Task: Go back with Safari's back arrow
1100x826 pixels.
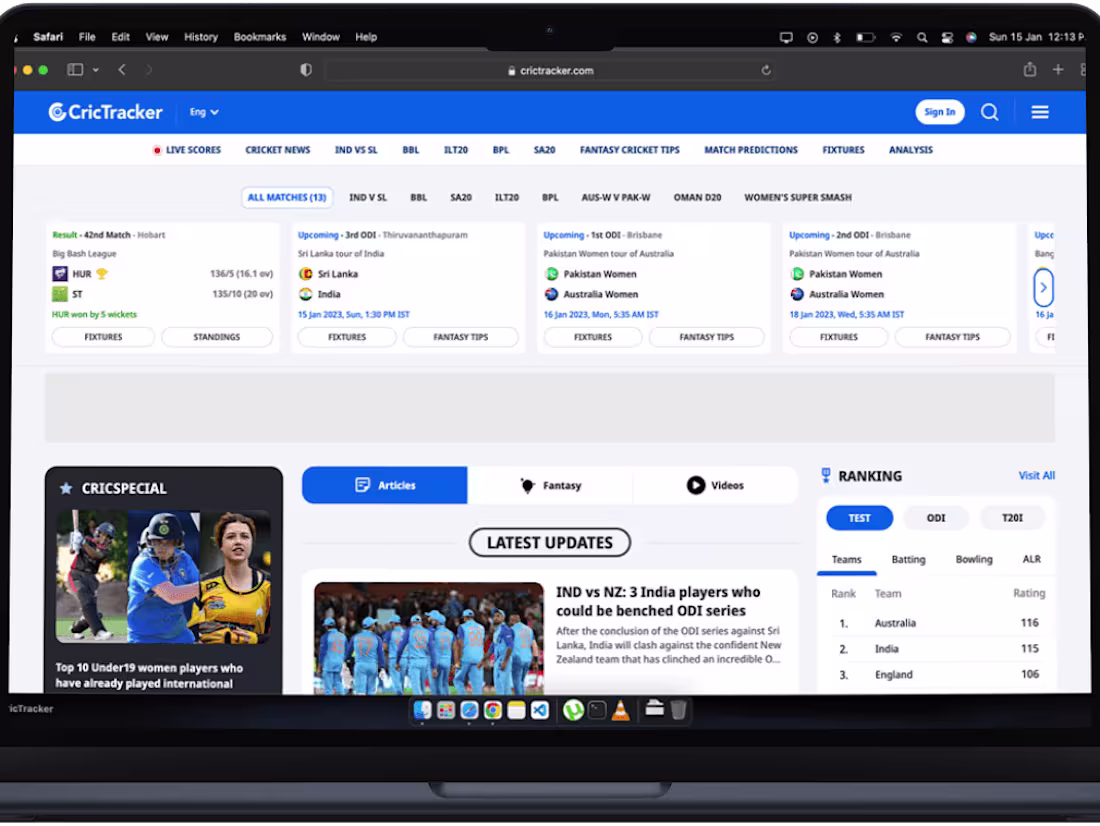Action: click(x=122, y=69)
